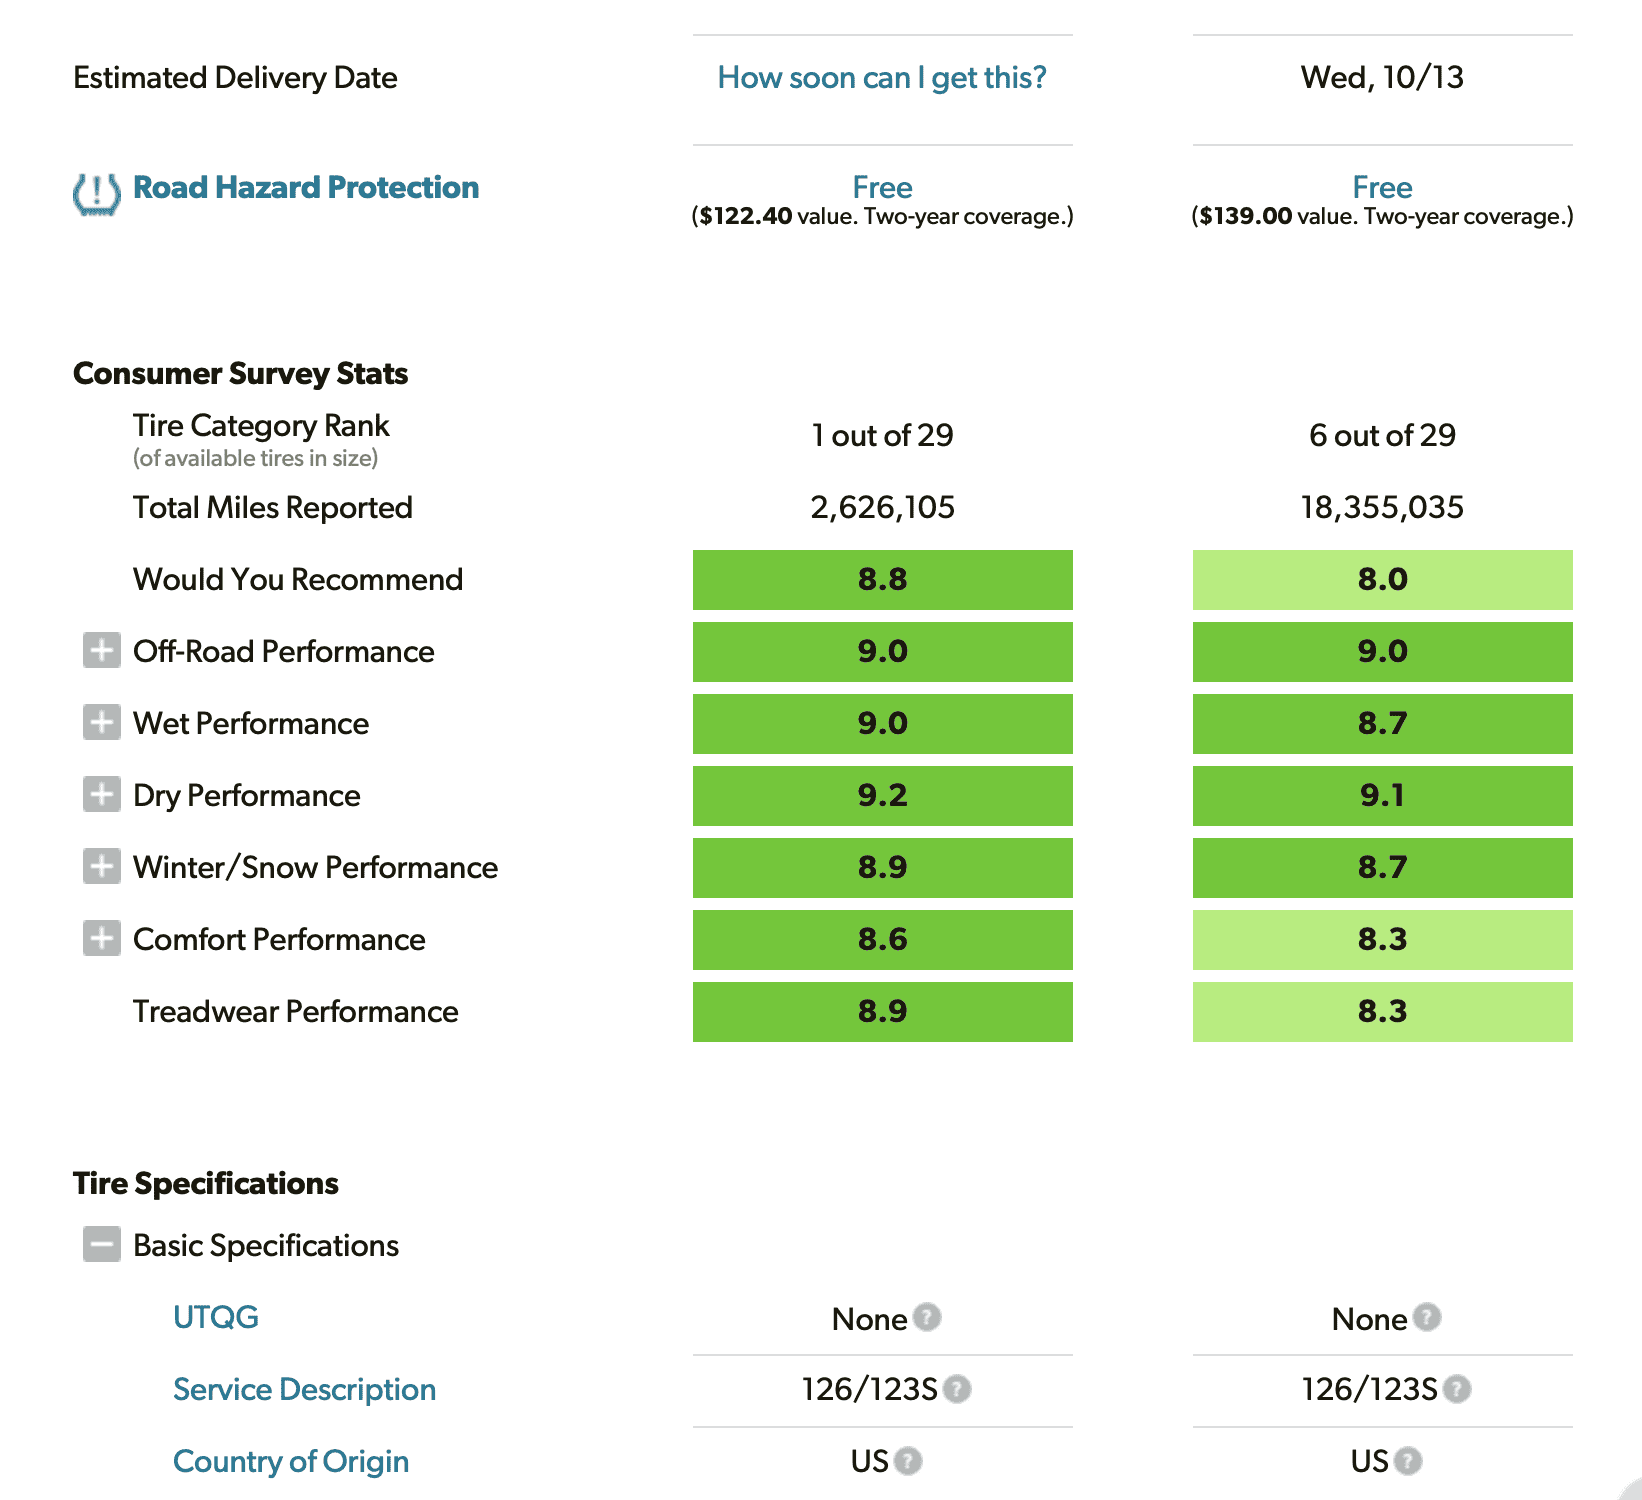Click help icon next to second 126/123S
This screenshot has width=1642, height=1500.
point(1457,1389)
